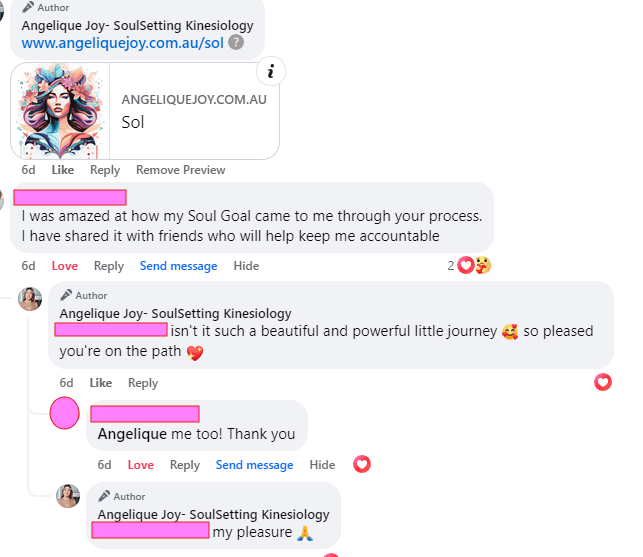Open the heart and hug reactions count

click(469, 265)
